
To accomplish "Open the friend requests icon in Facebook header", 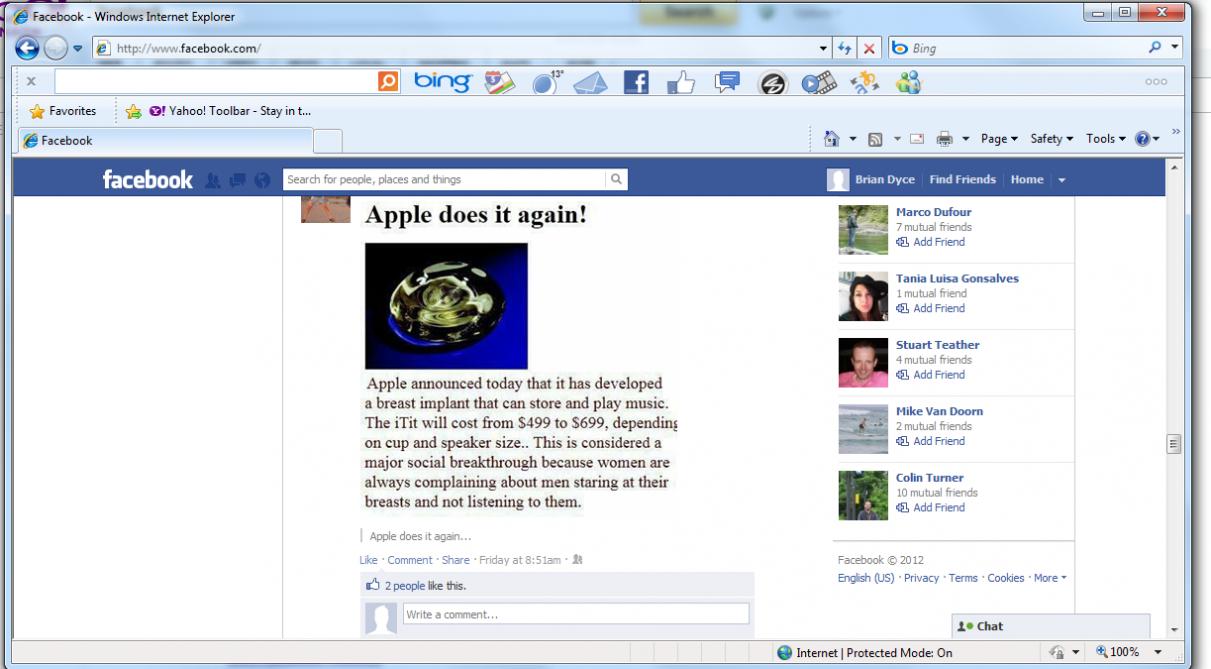I will point(212,180).
